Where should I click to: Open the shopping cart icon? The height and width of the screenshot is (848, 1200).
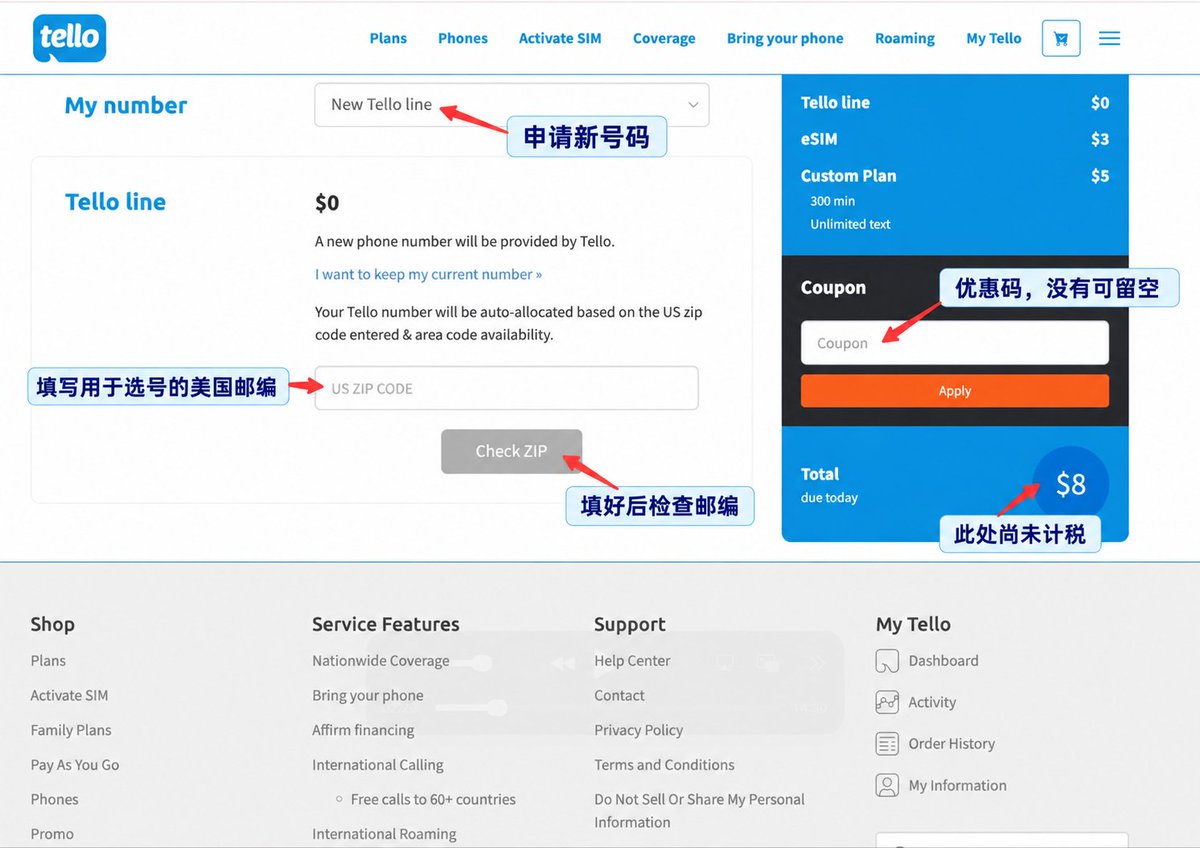tap(1061, 39)
